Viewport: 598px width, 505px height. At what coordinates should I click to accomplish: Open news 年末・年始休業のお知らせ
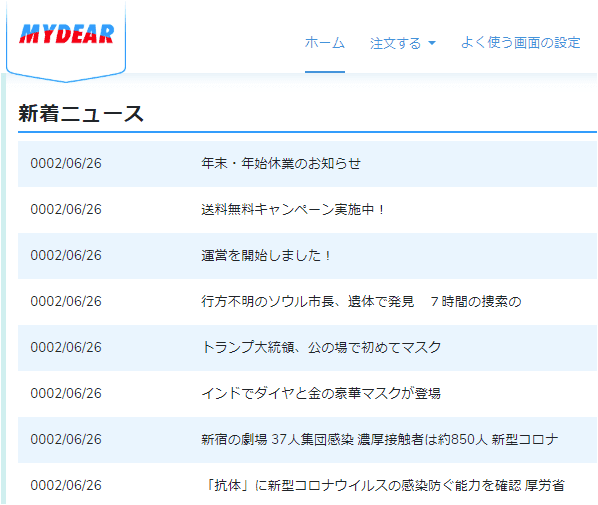[281, 163]
